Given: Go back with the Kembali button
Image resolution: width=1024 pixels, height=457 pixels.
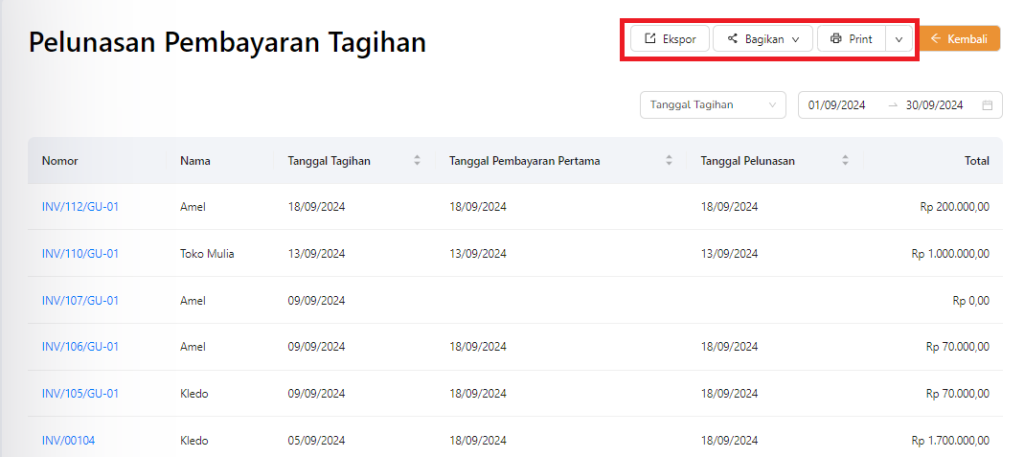Looking at the screenshot, I should [x=959, y=39].
